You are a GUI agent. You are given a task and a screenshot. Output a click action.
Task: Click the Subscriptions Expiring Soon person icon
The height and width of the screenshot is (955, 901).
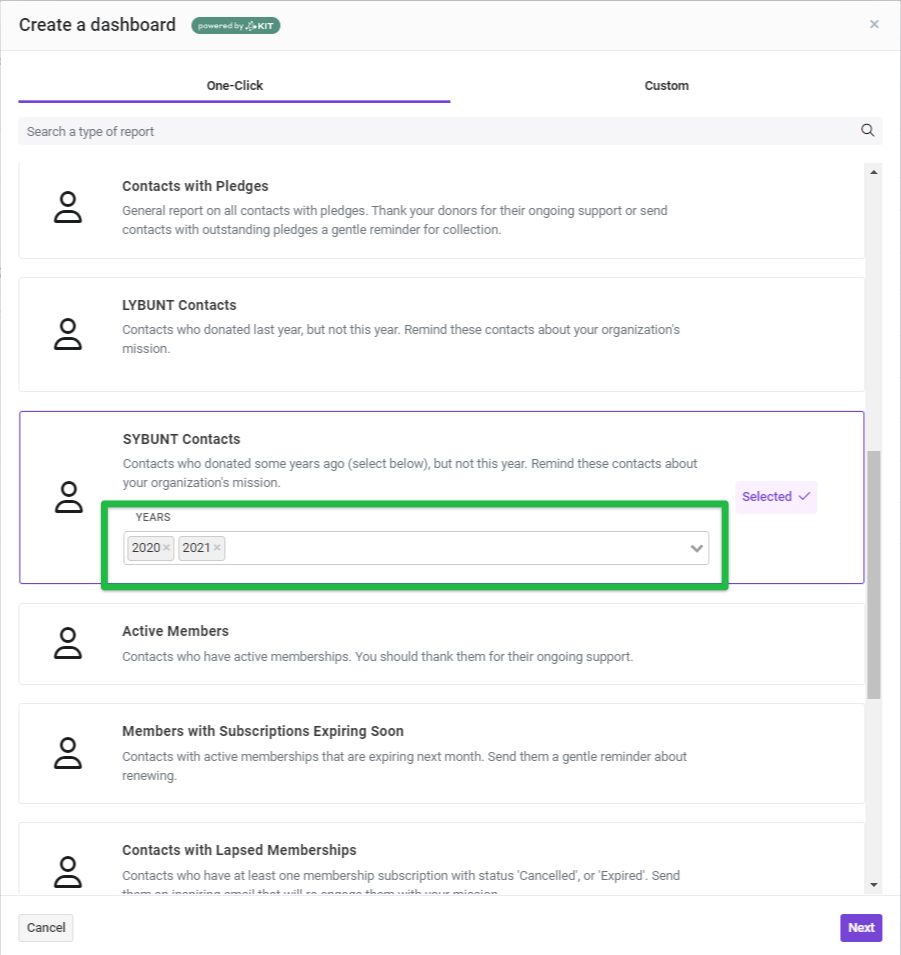pos(68,753)
